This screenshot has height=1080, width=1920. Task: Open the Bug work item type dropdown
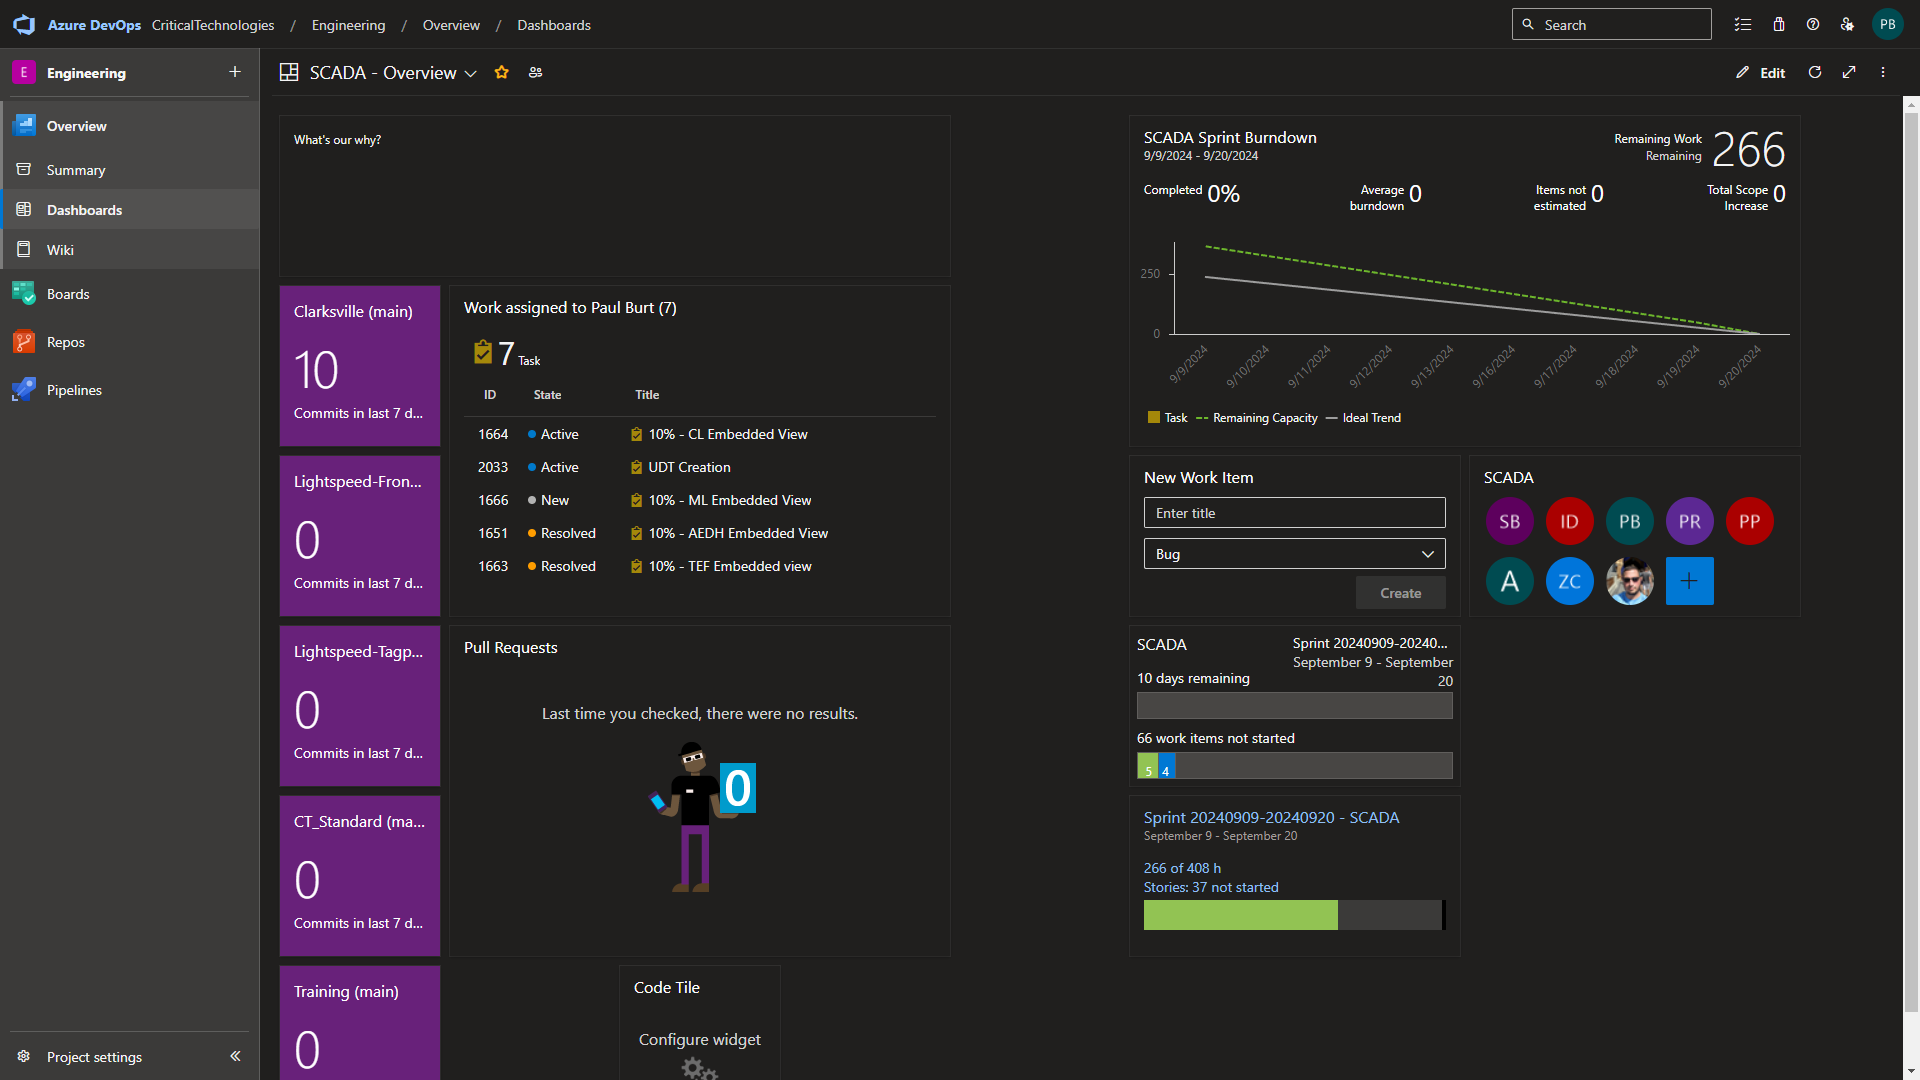click(x=1294, y=554)
